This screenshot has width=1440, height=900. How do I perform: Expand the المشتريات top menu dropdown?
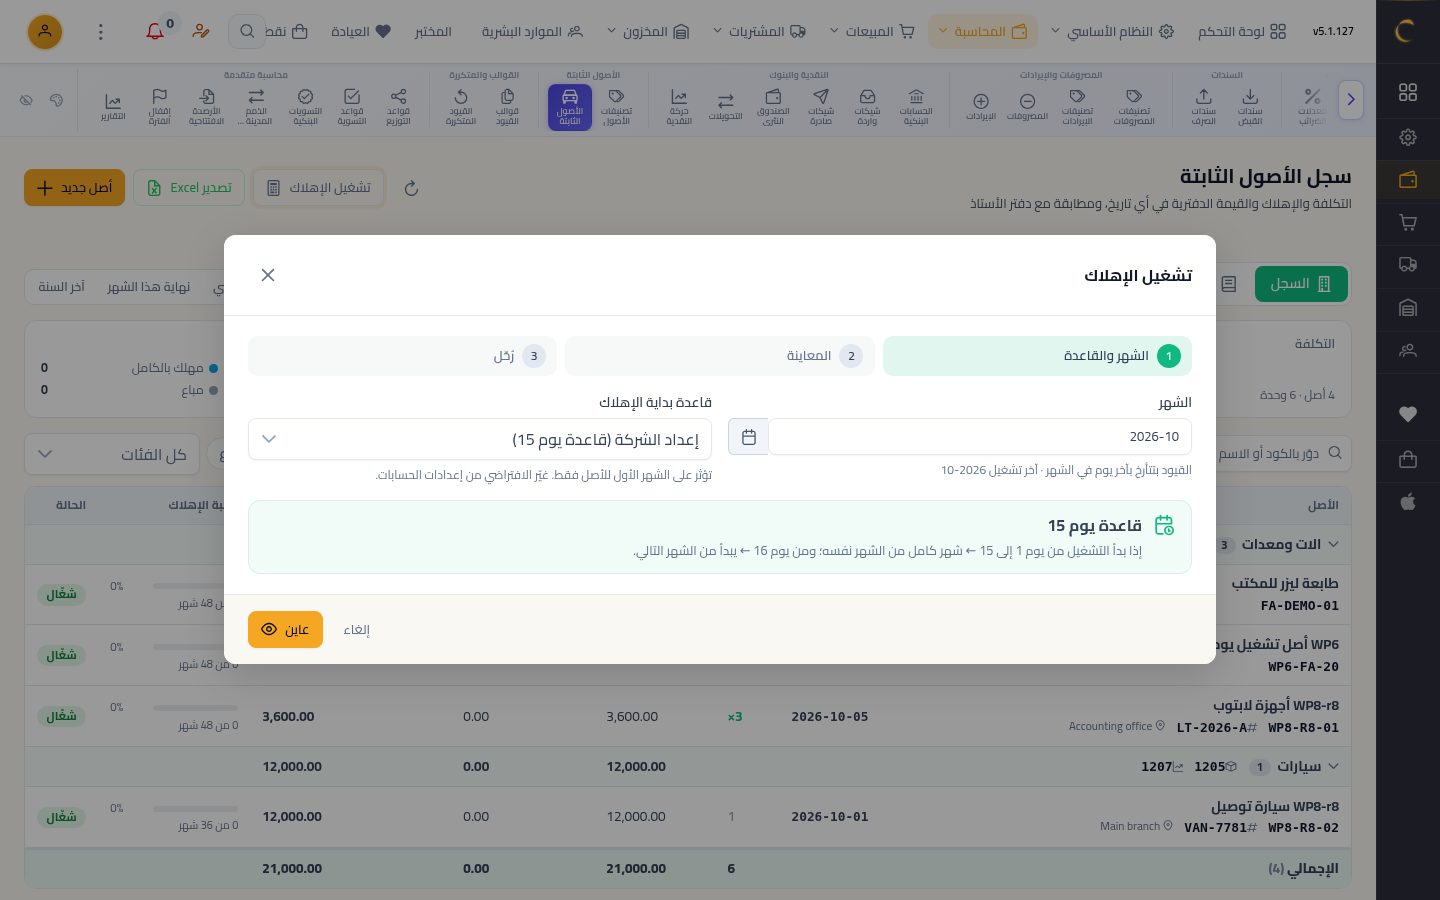coord(759,32)
